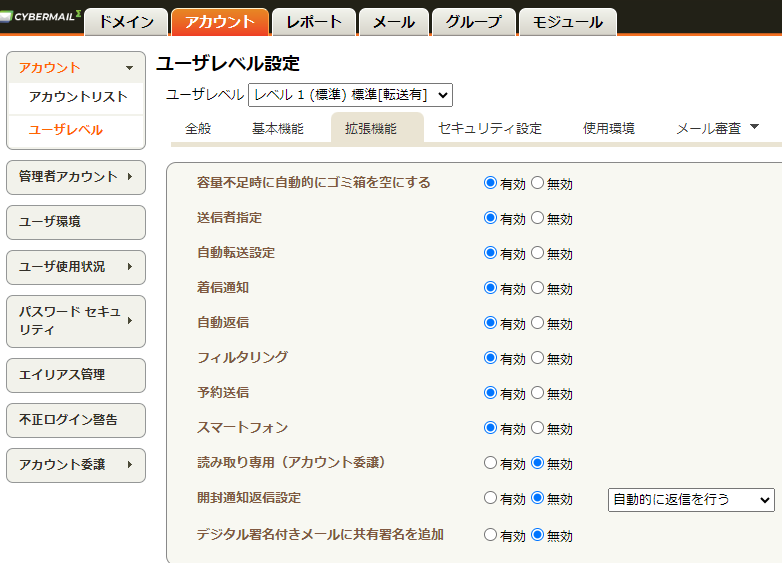Enable スマートフォン
This screenshot has height=563, width=782.
[x=490, y=428]
